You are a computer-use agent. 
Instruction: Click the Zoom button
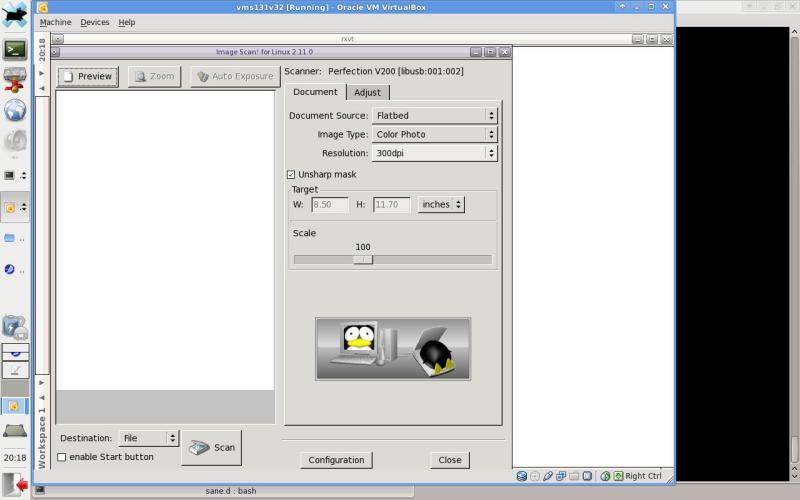coord(154,77)
